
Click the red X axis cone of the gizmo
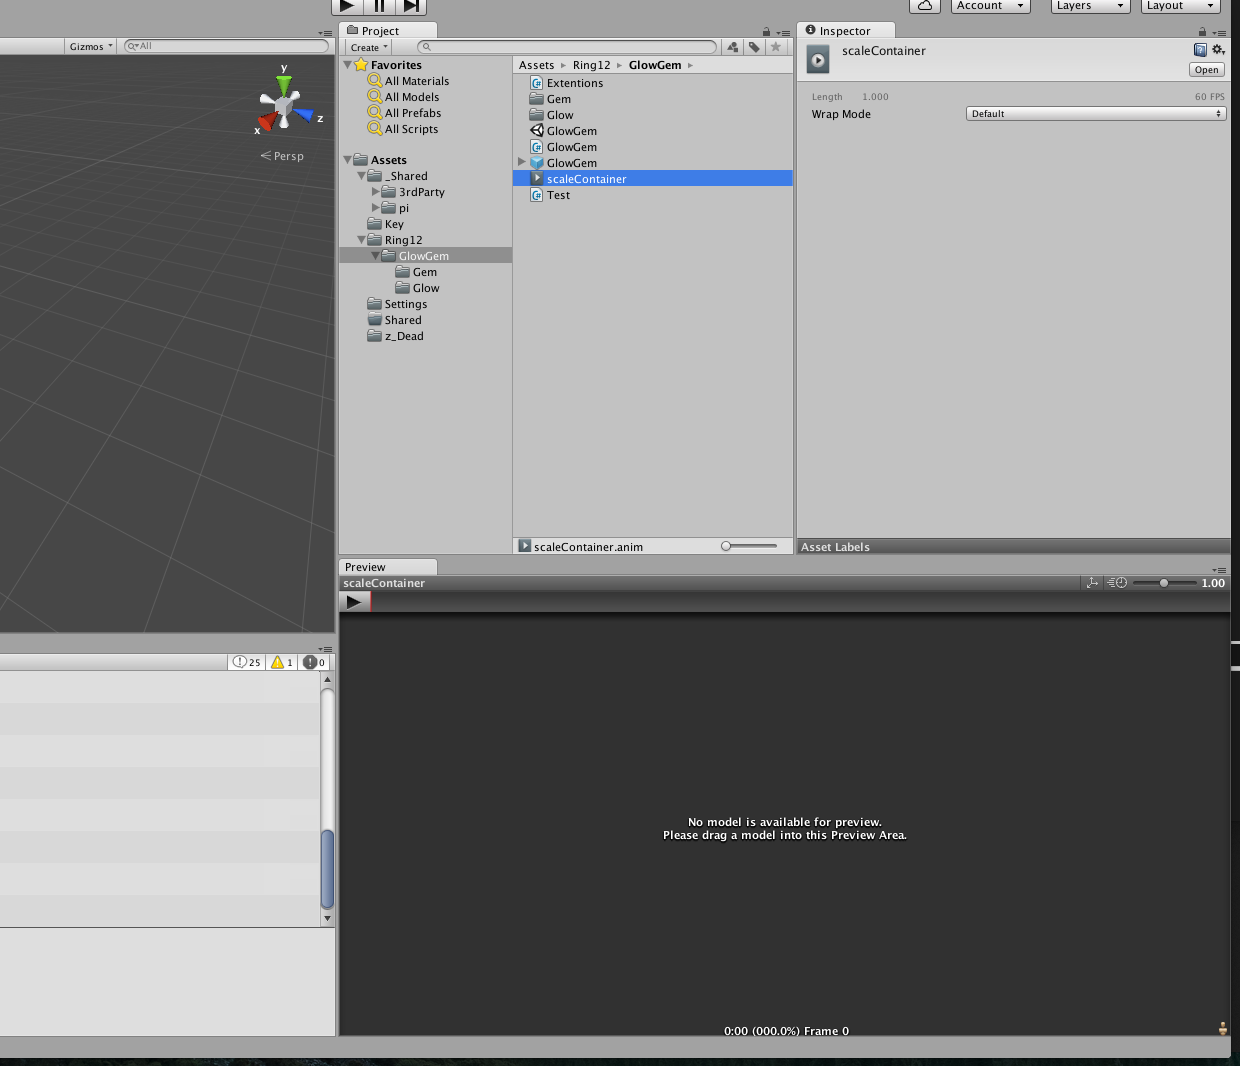tap(265, 124)
